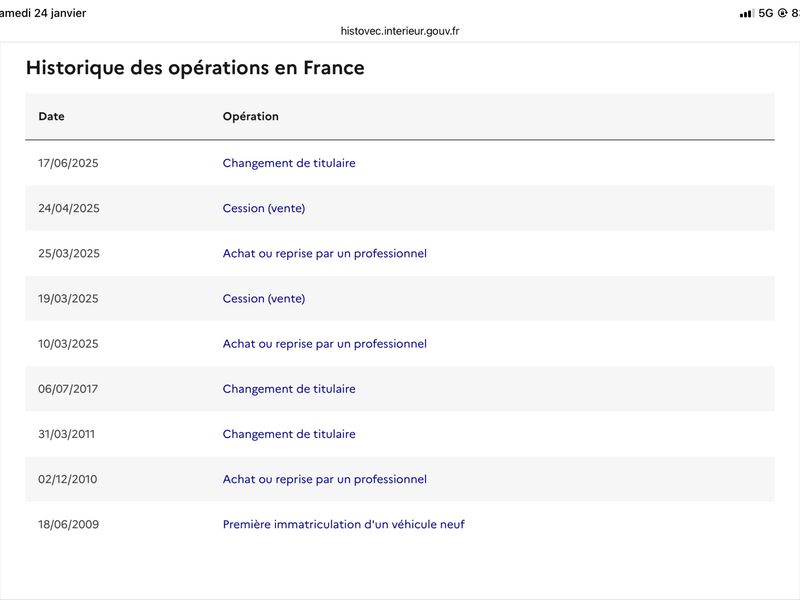This screenshot has width=800, height=600.
Task: Click Première immatriculation d'un véhicule neuf
Action: click(343, 524)
